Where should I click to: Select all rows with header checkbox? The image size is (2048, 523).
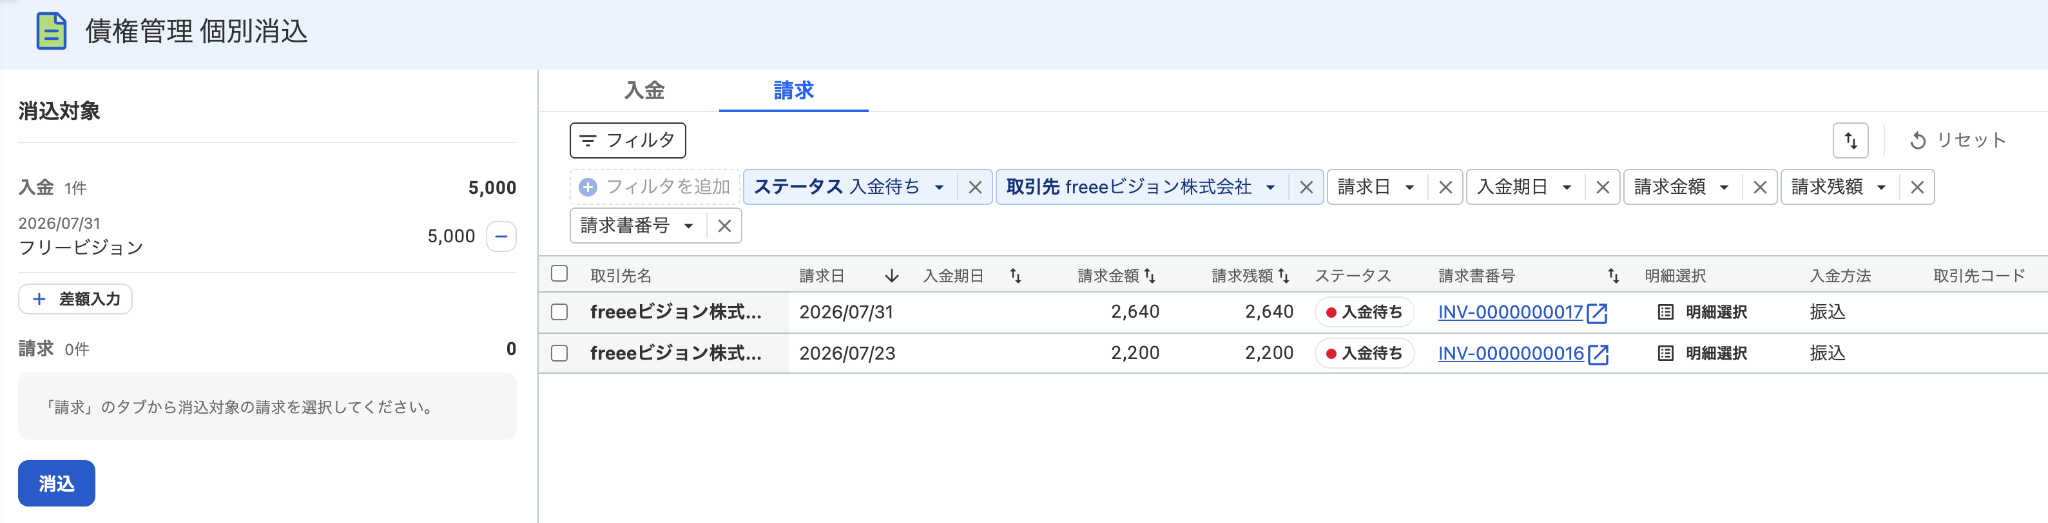tap(559, 273)
